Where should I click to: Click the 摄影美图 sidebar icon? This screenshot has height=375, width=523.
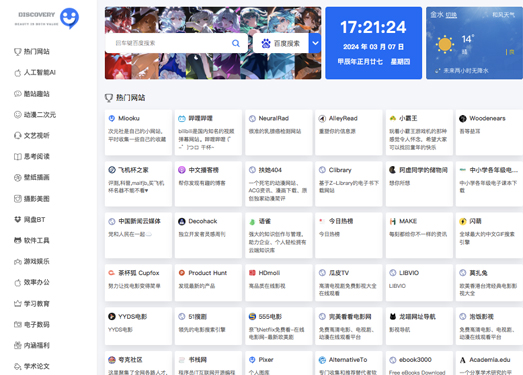point(18,199)
